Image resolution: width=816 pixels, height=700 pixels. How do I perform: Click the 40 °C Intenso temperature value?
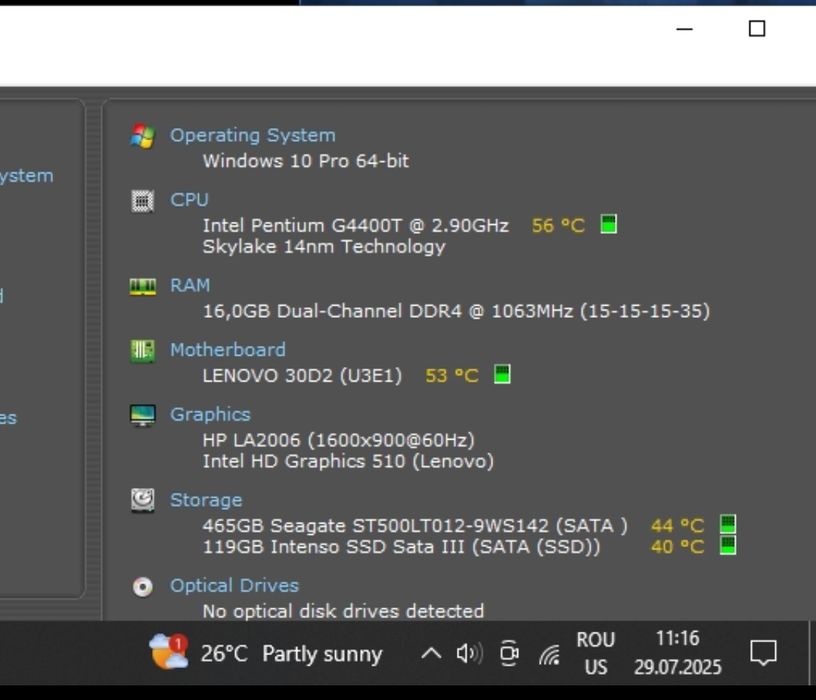[x=678, y=547]
